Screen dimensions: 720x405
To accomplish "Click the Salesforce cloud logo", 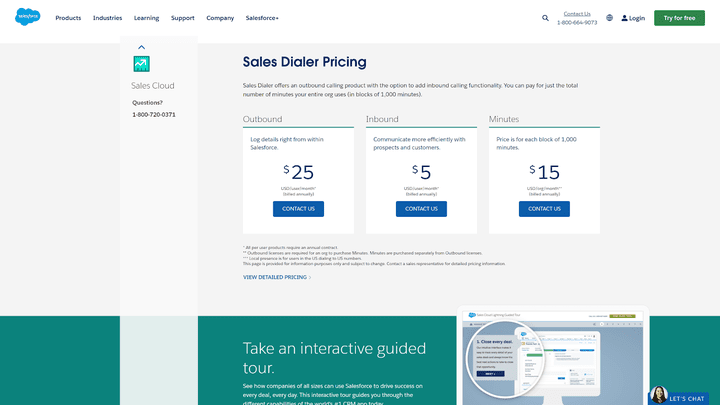I will [28, 17].
